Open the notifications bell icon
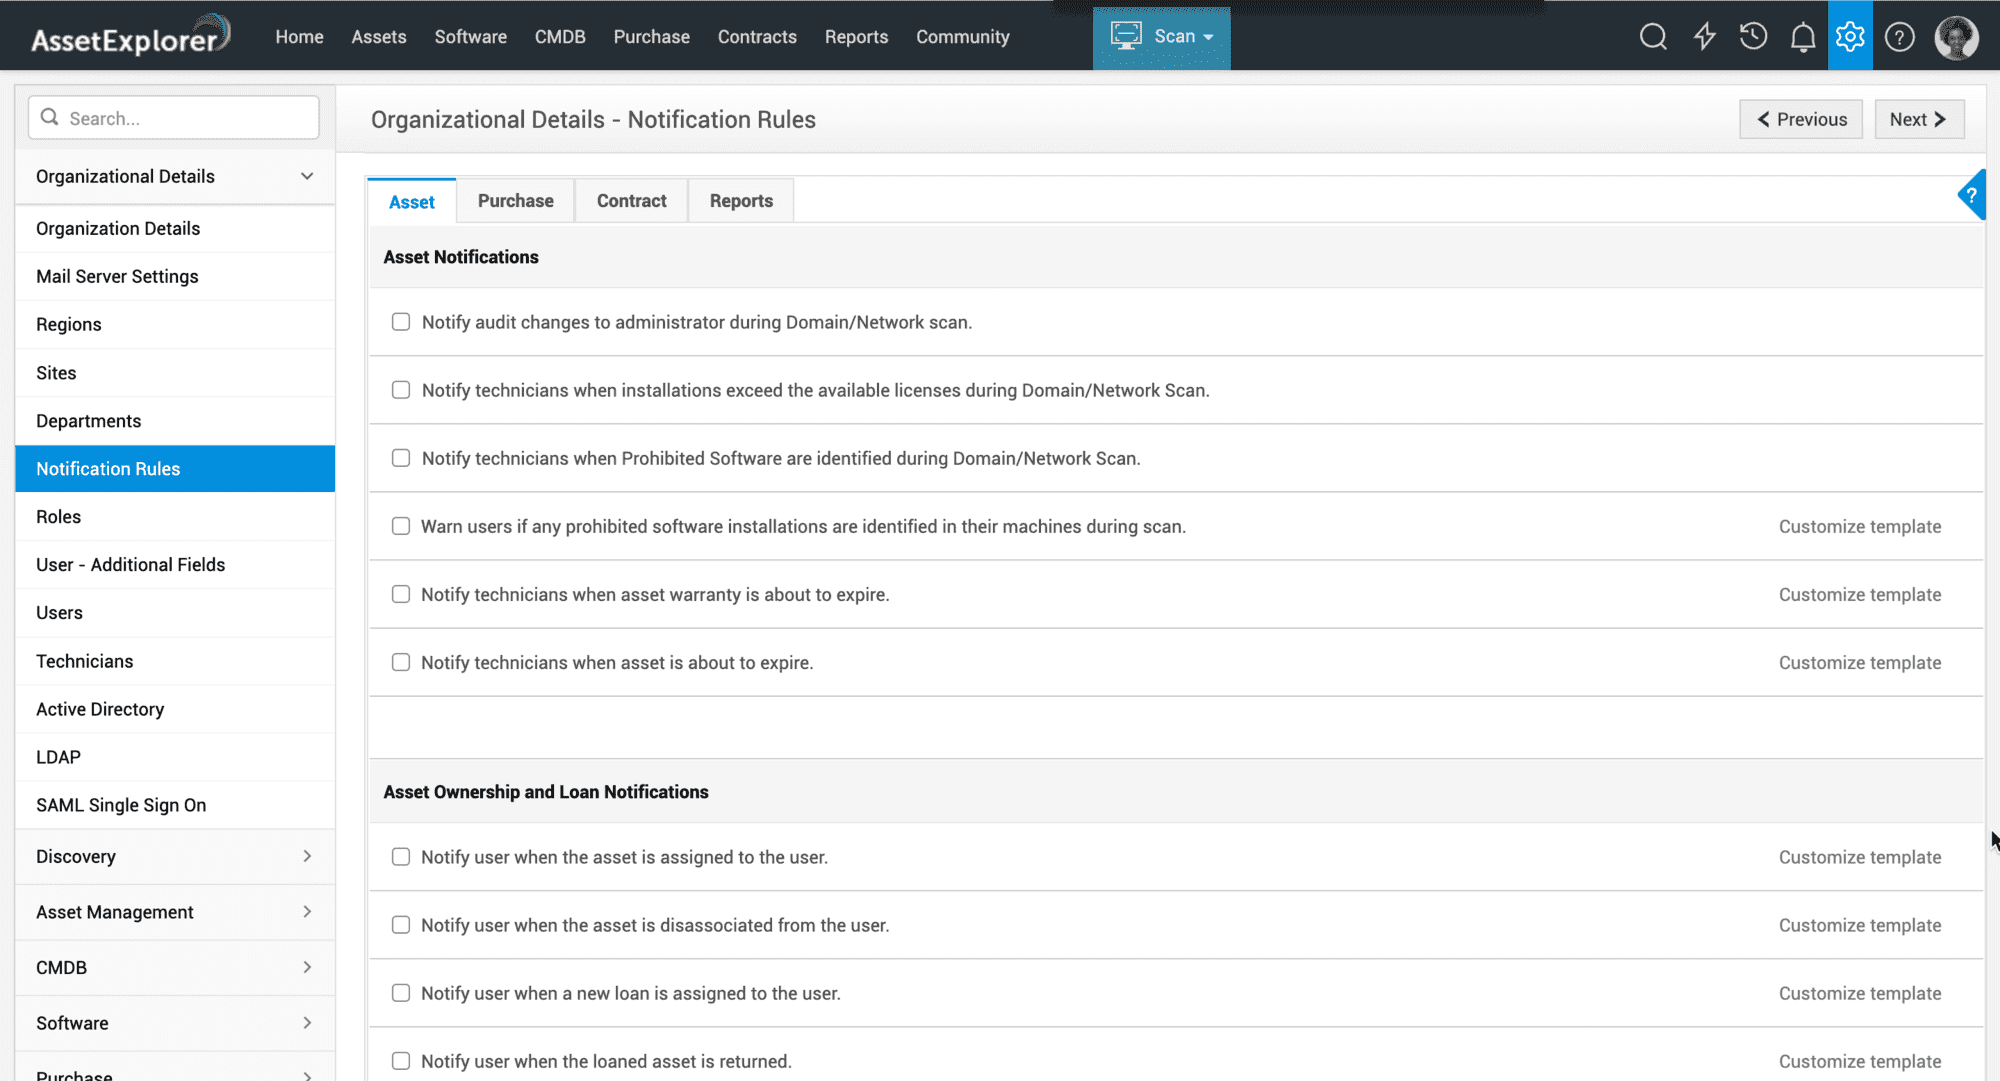 (x=1802, y=38)
